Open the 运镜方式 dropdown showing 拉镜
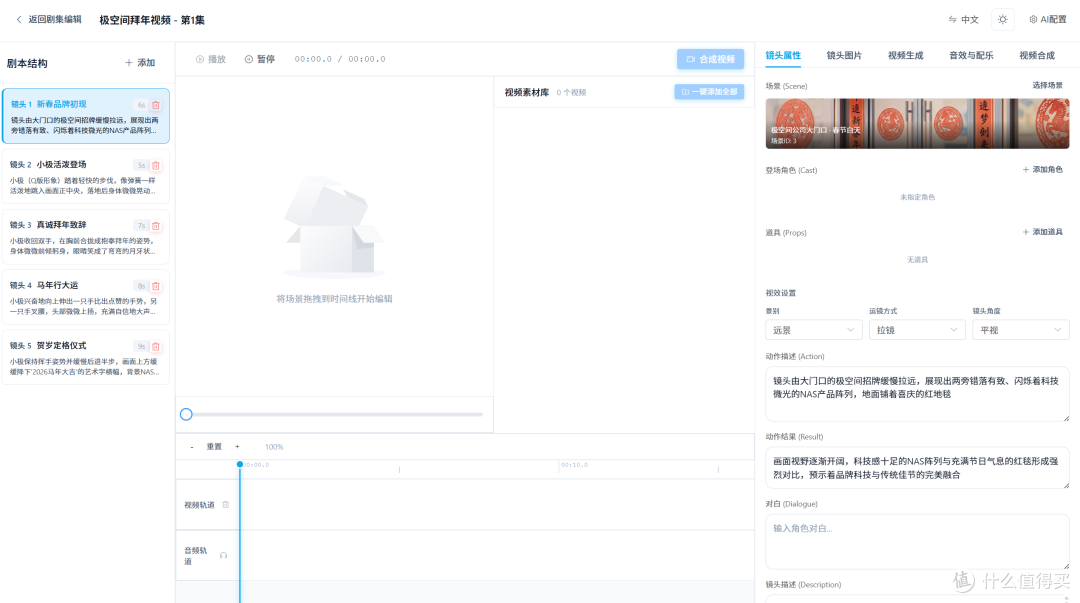This screenshot has width=1080, height=603. point(917,330)
